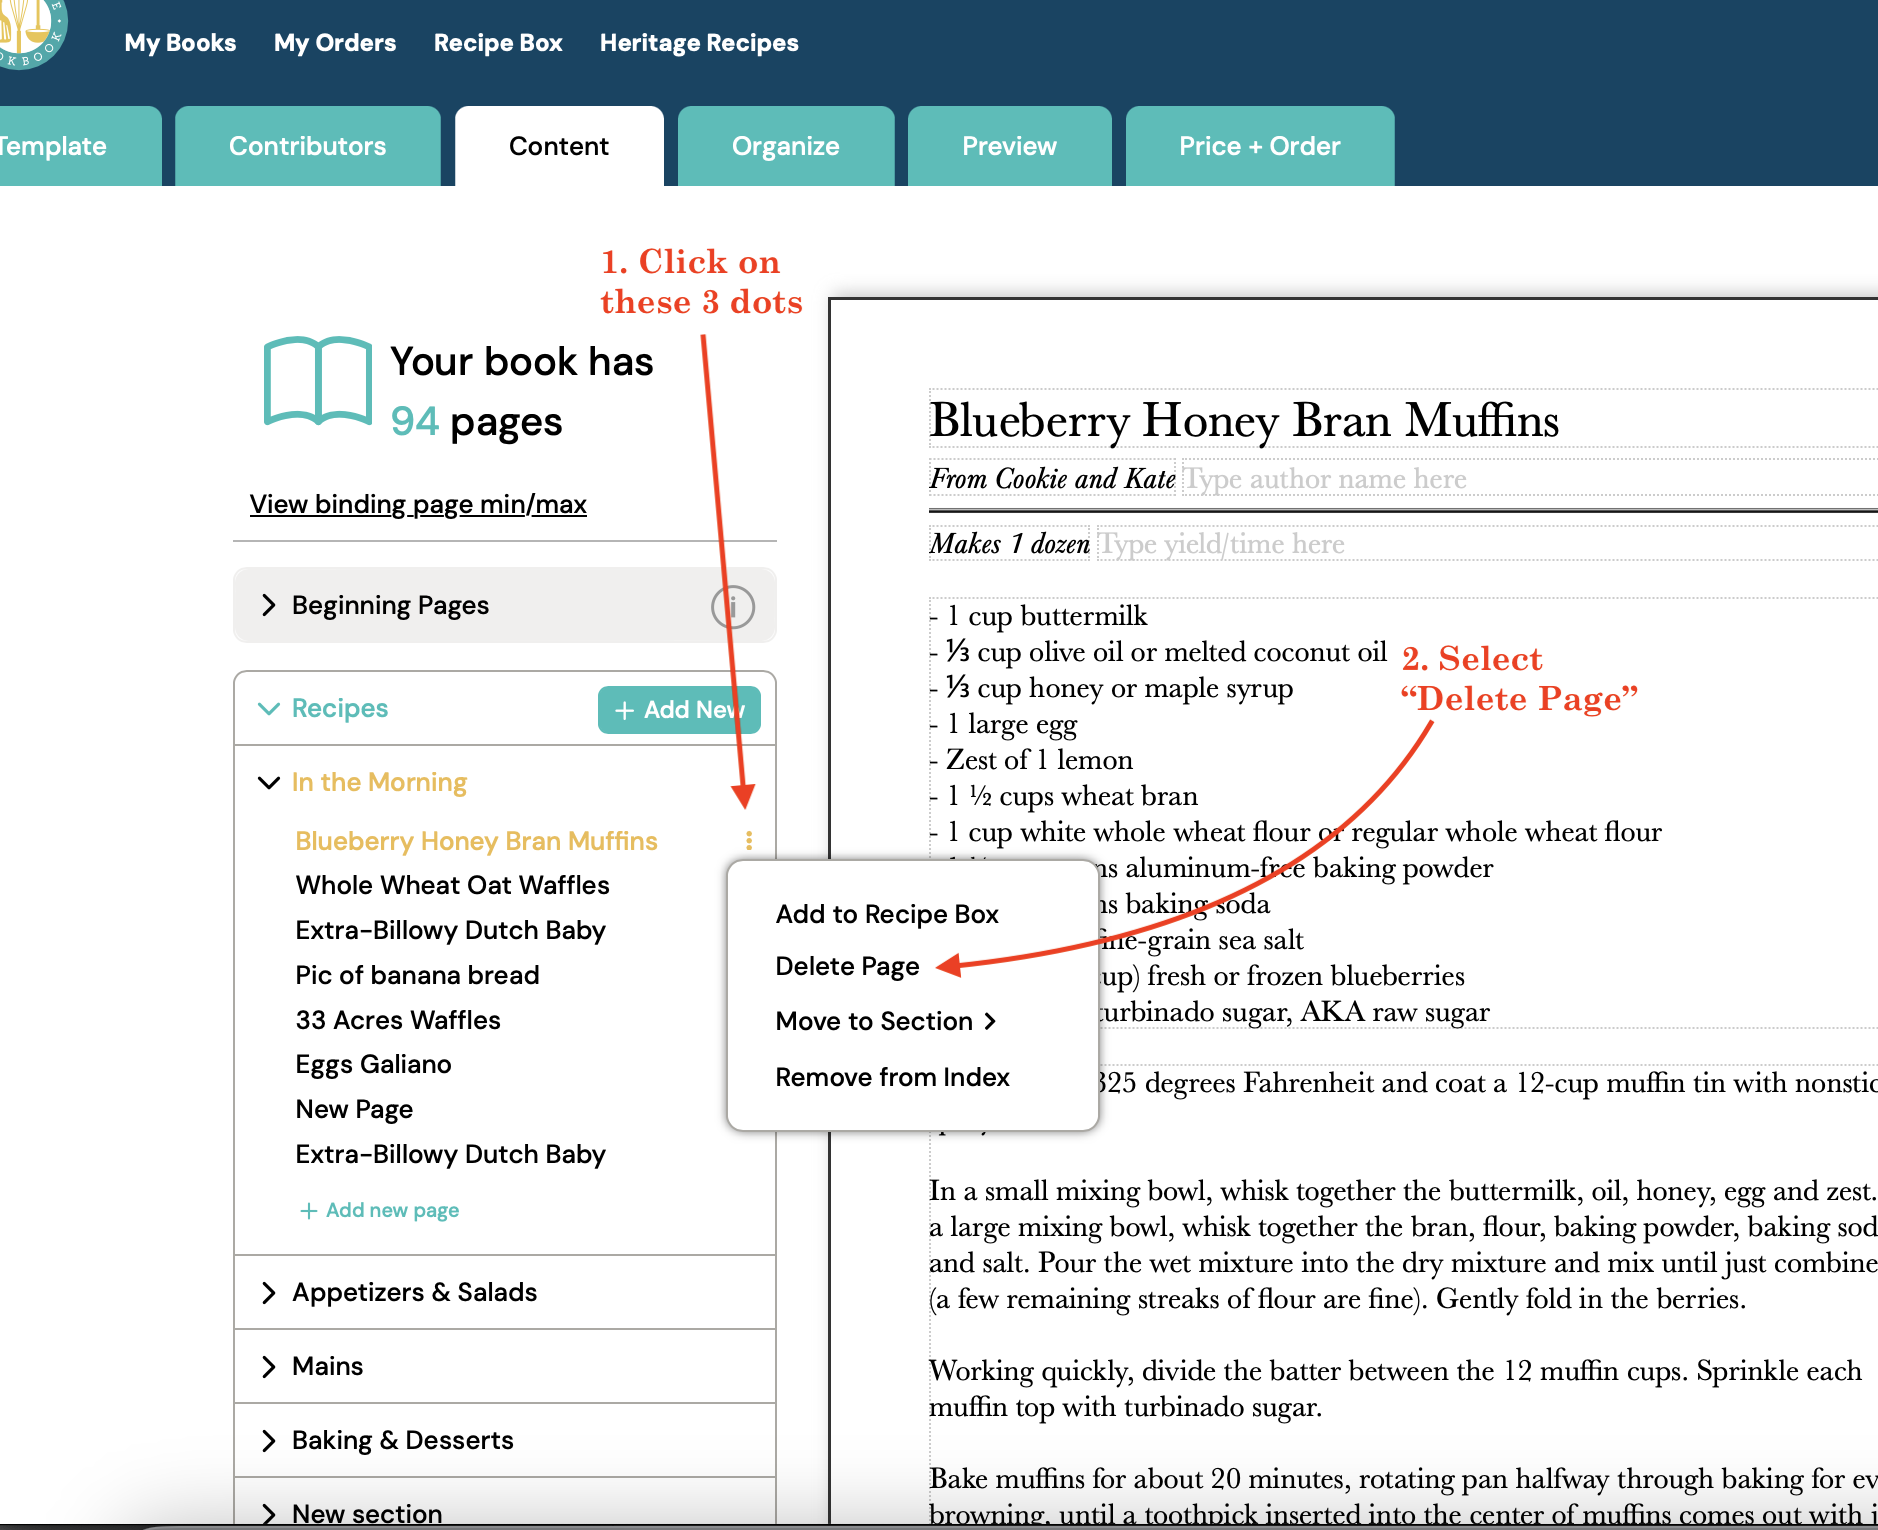
Task: Click the author name field in the recipe preview
Action: [x=1325, y=479]
